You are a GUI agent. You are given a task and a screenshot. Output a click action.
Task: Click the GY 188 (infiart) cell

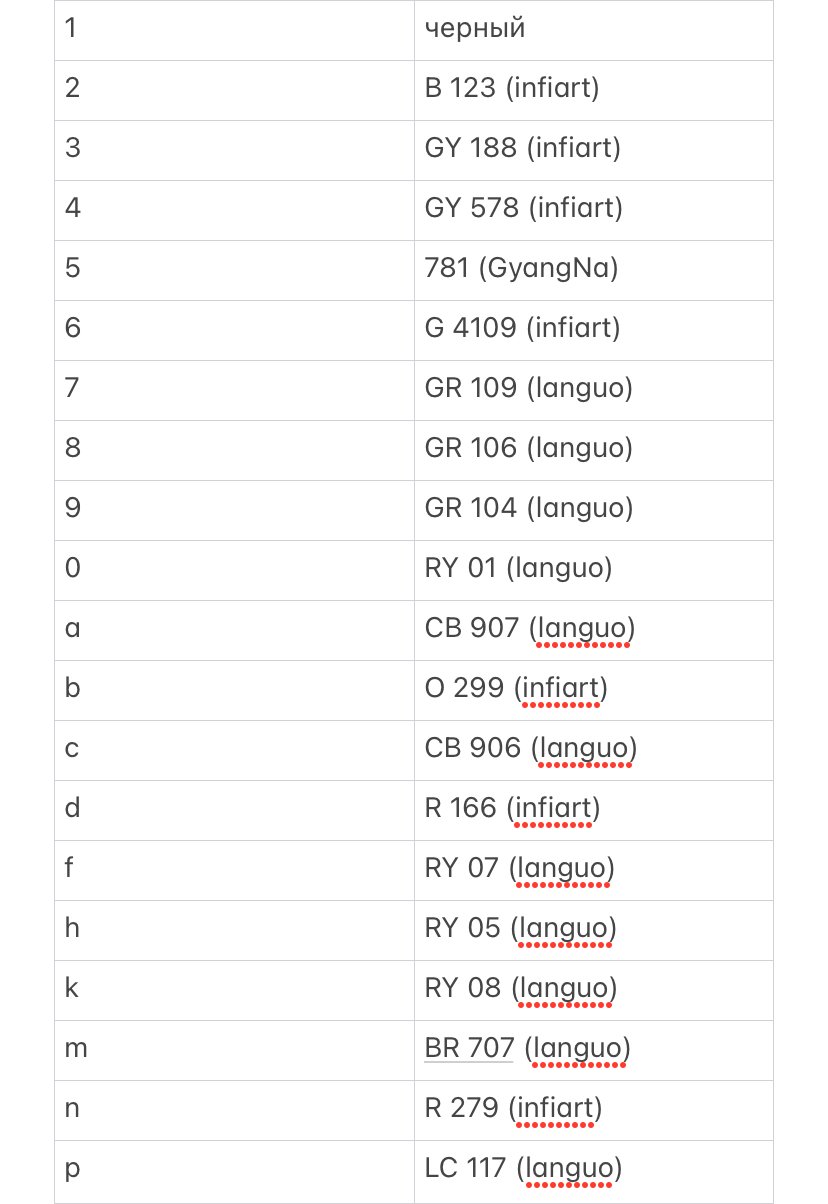(593, 151)
